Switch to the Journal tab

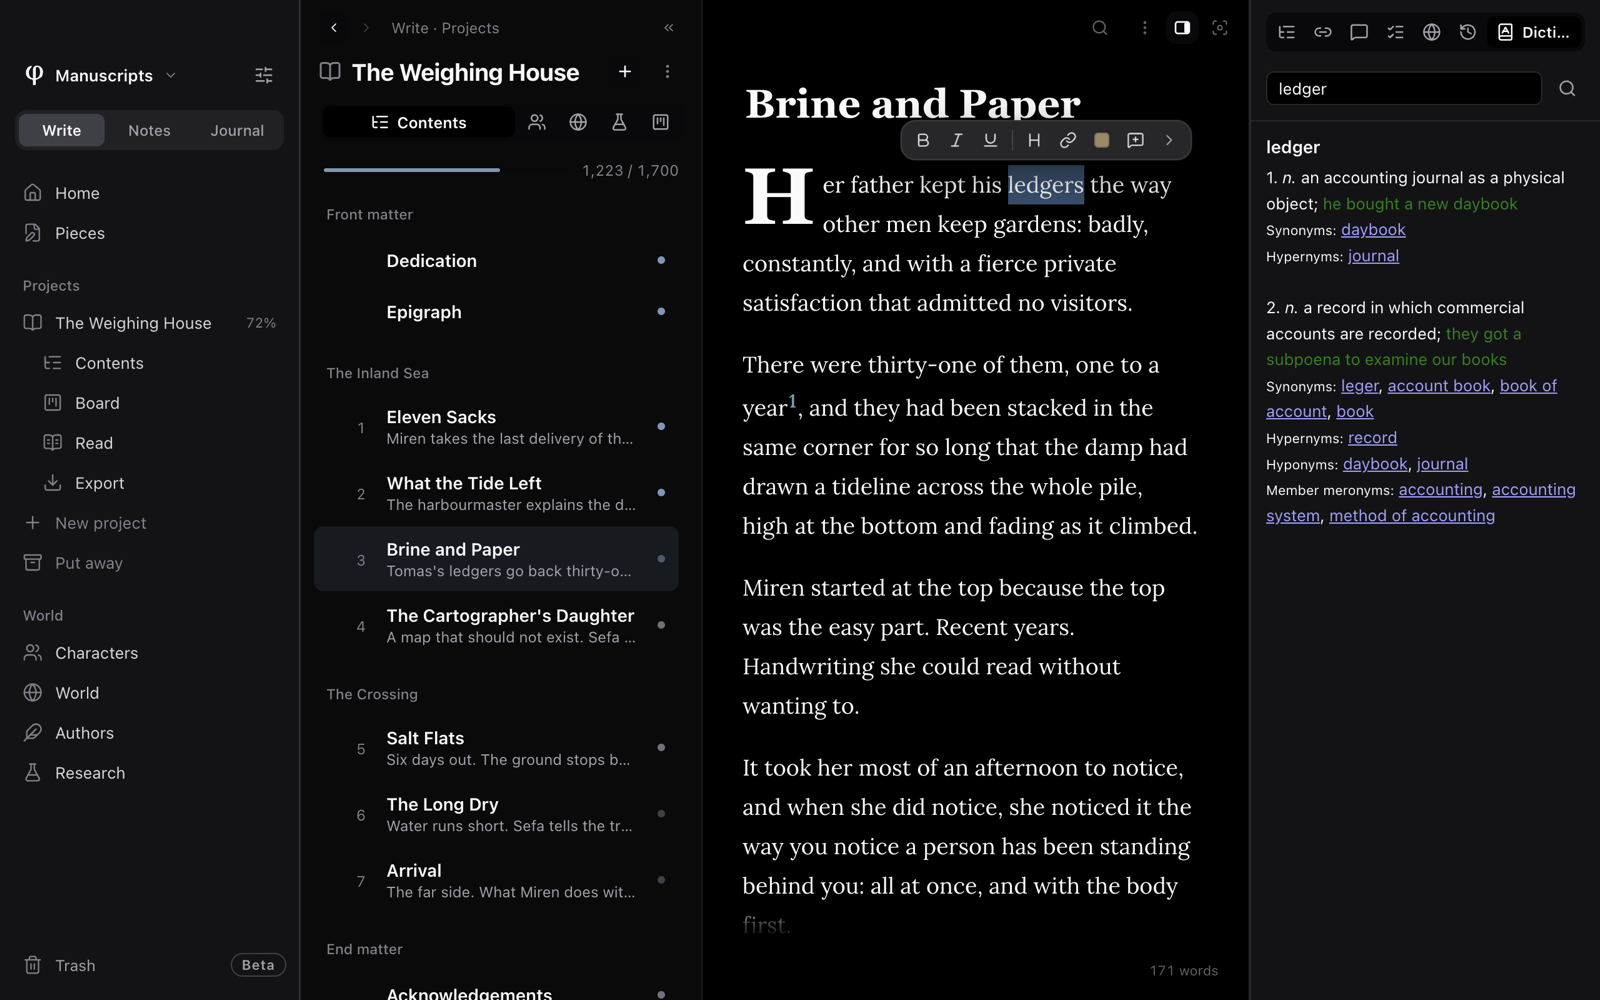[237, 131]
